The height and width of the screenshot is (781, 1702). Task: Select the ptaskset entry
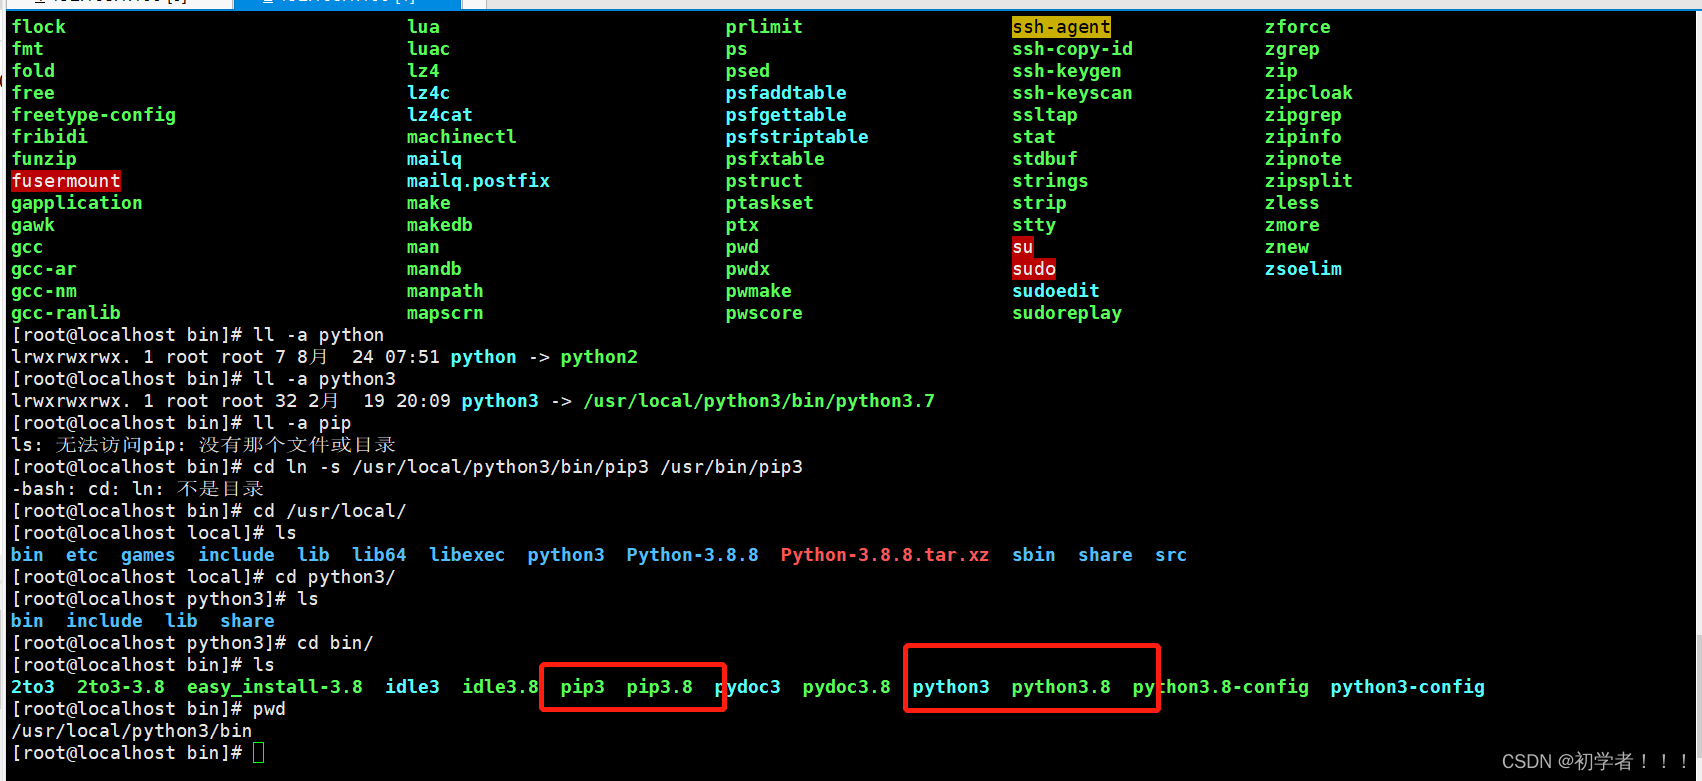pos(770,203)
